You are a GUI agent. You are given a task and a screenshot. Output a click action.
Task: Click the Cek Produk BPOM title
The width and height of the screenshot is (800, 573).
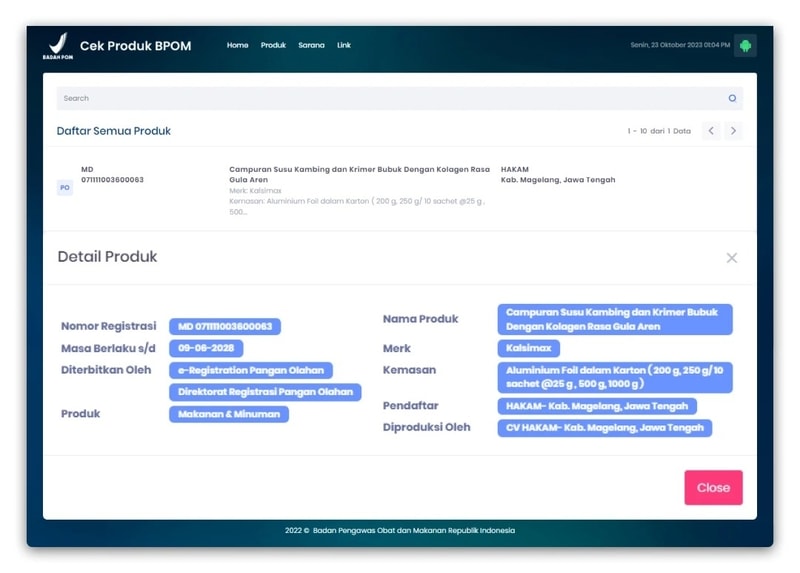click(x=135, y=46)
